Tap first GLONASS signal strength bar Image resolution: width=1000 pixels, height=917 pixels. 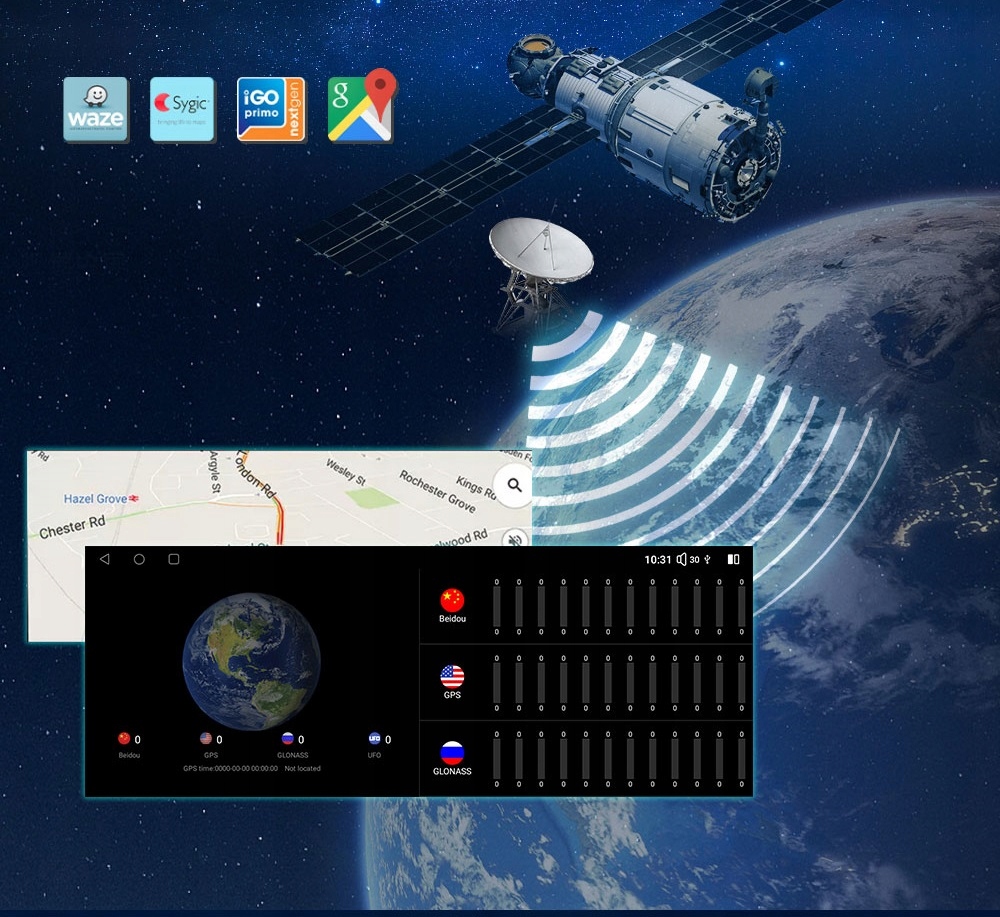point(497,759)
